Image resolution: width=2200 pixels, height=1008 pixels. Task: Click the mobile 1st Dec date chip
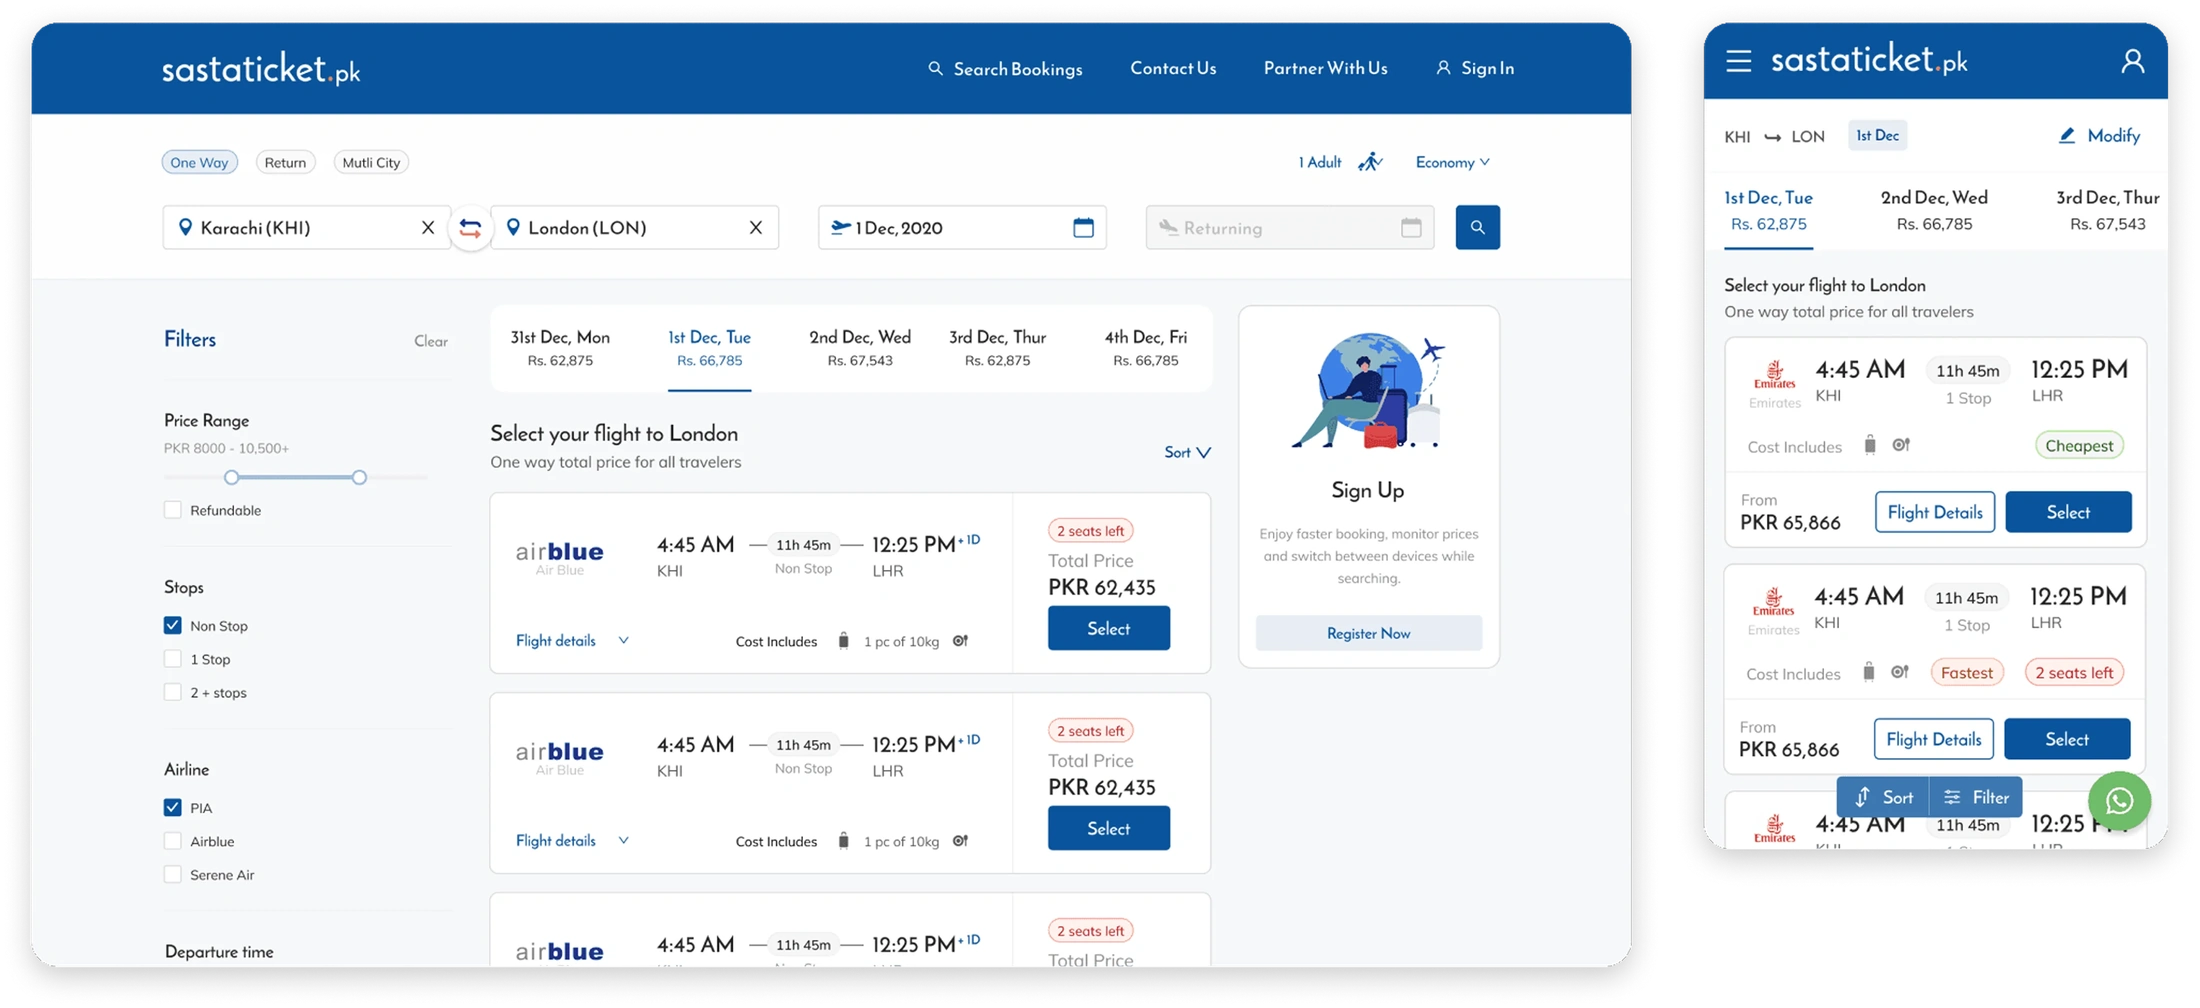click(1877, 135)
